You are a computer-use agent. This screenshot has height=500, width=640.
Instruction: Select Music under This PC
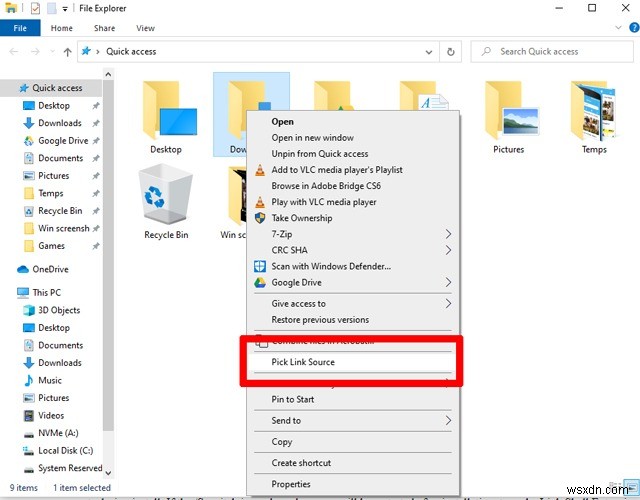tap(42, 380)
